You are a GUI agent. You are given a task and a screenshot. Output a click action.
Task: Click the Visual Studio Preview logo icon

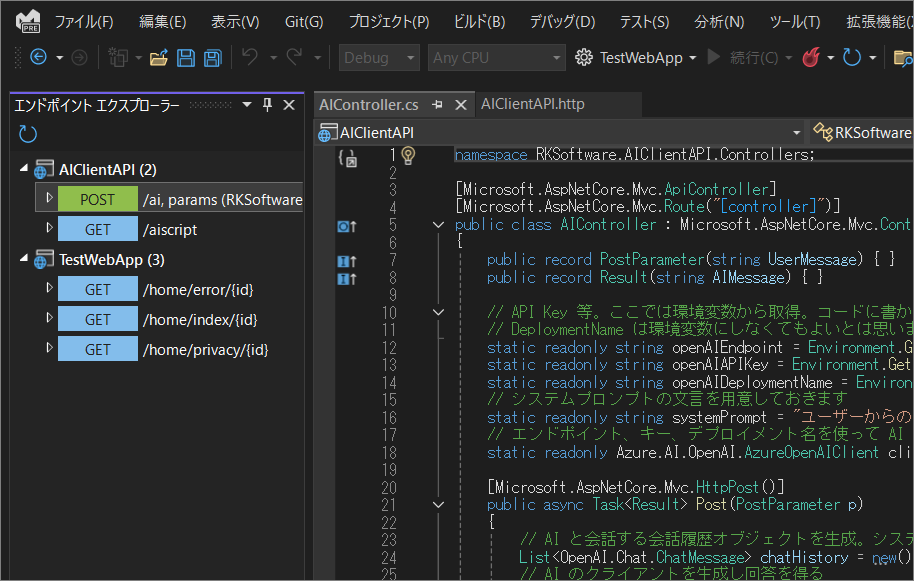[x=28, y=22]
